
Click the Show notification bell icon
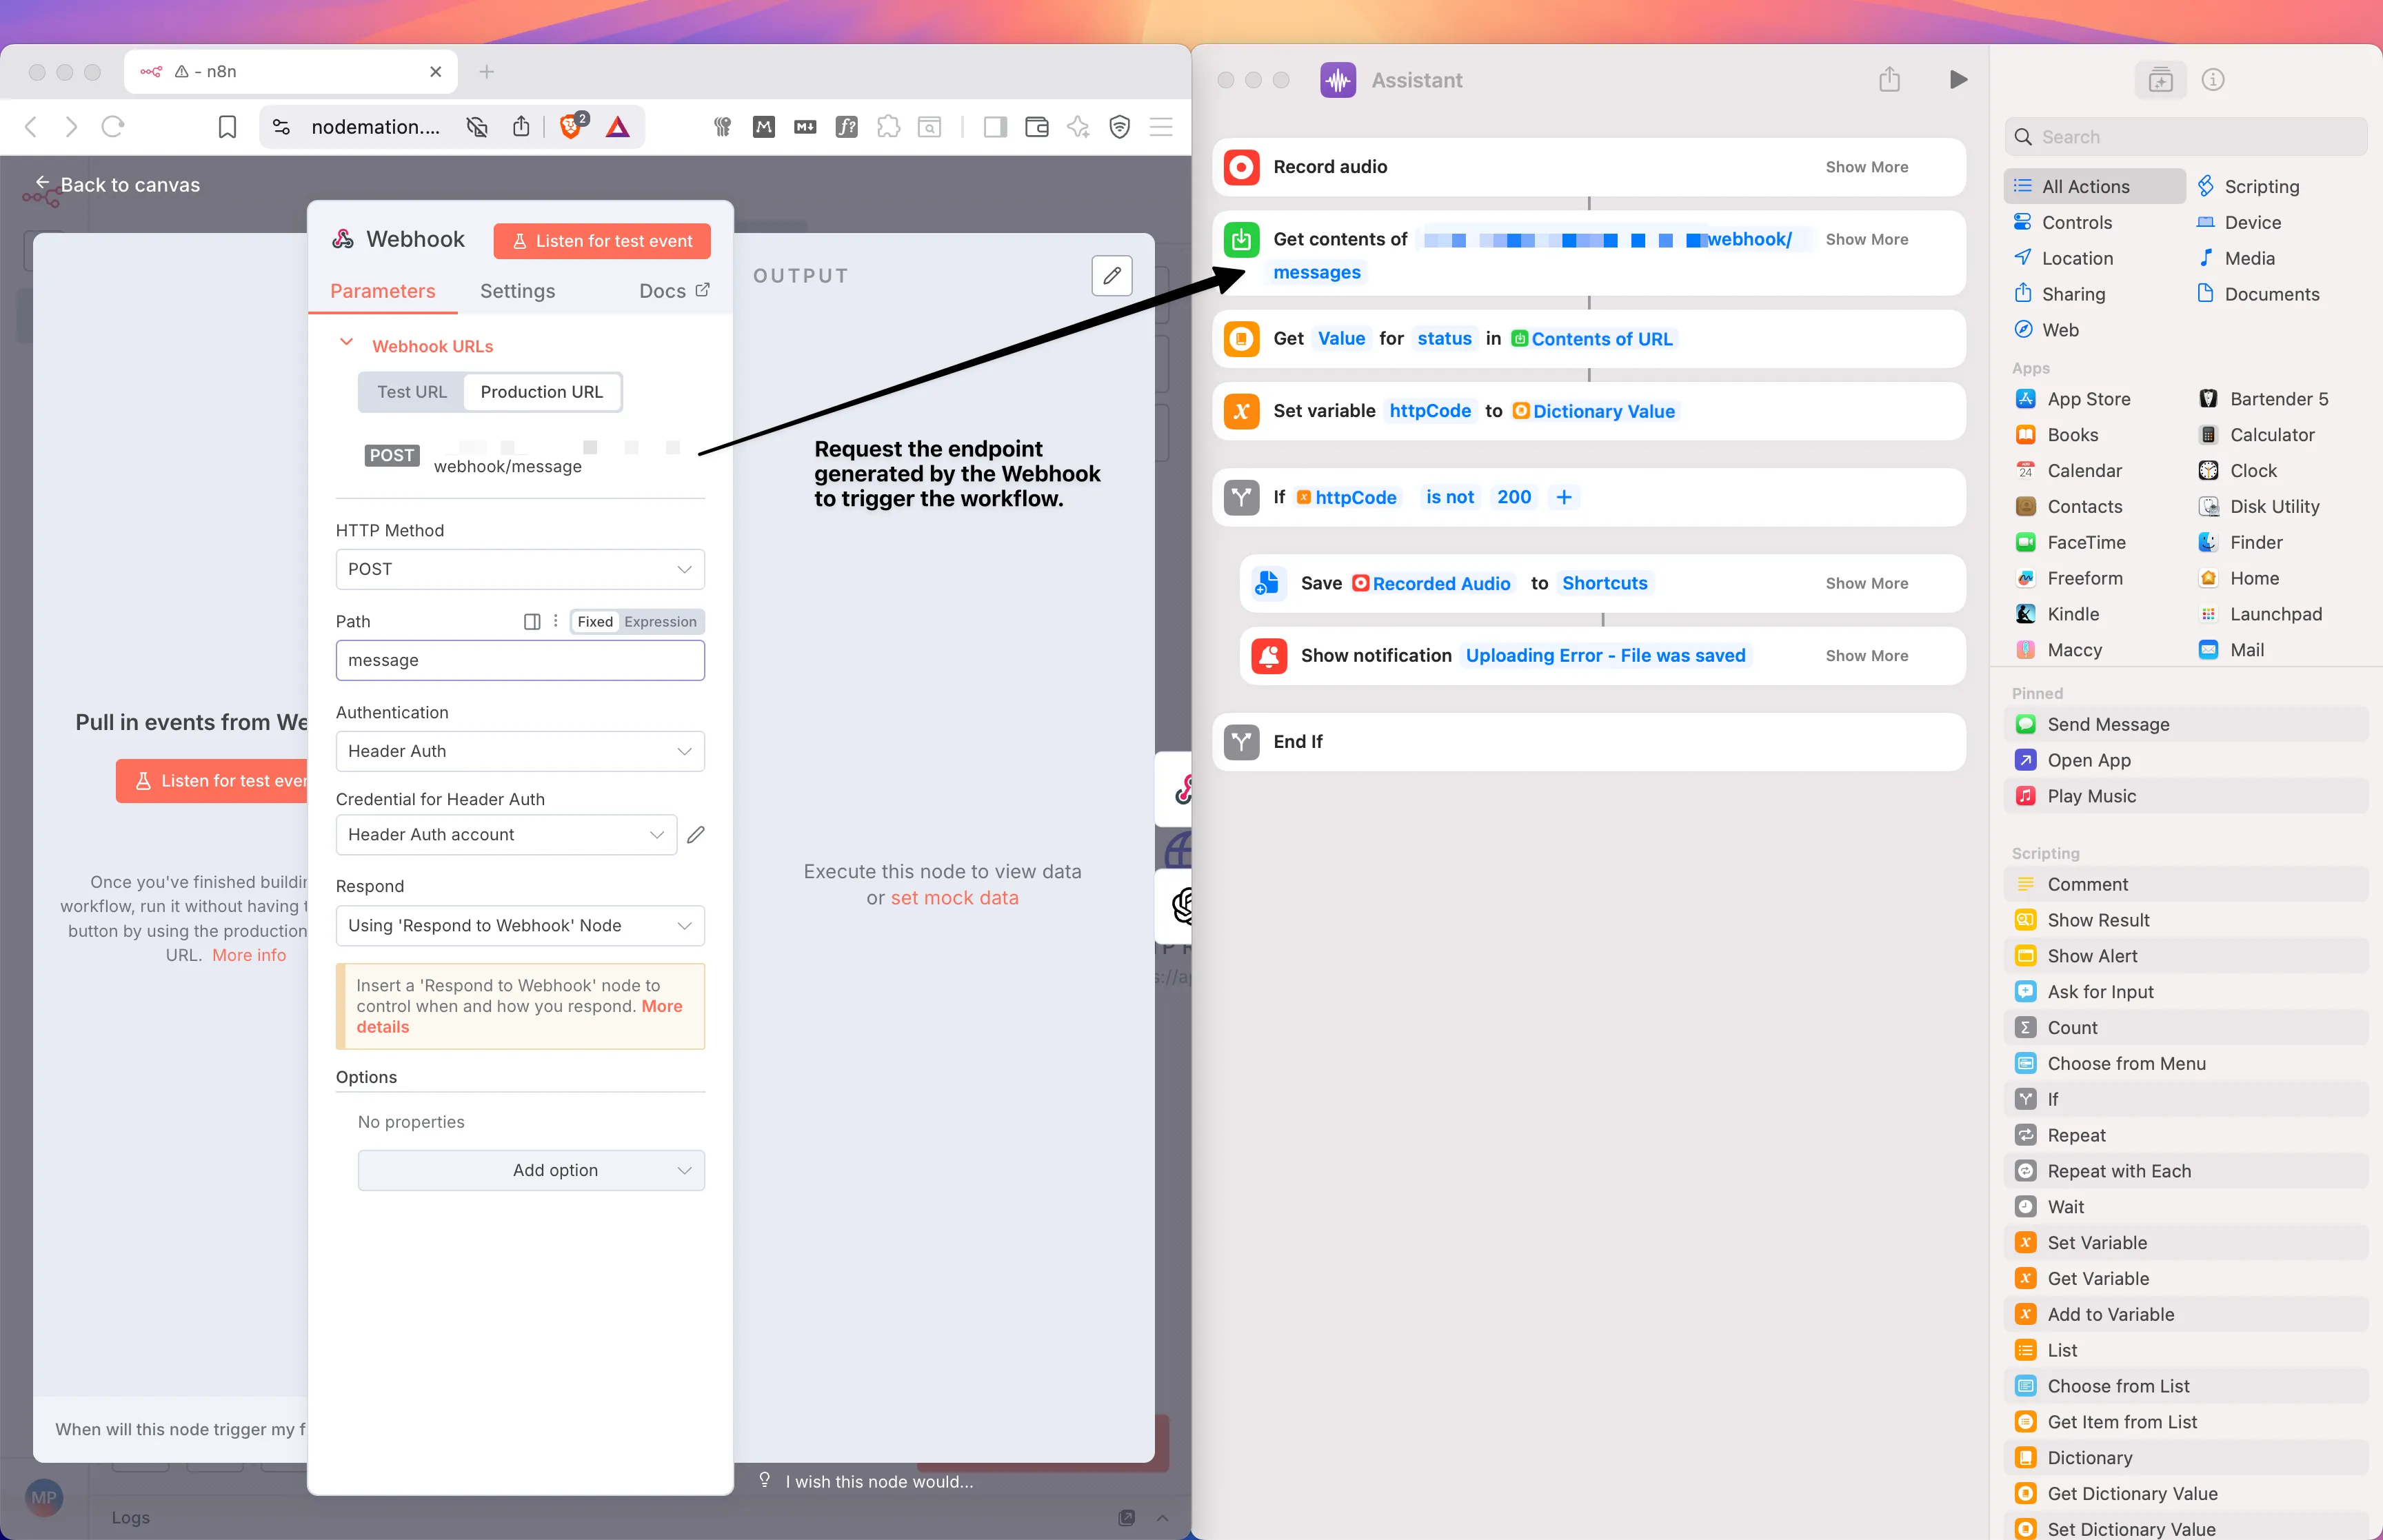tap(1268, 655)
